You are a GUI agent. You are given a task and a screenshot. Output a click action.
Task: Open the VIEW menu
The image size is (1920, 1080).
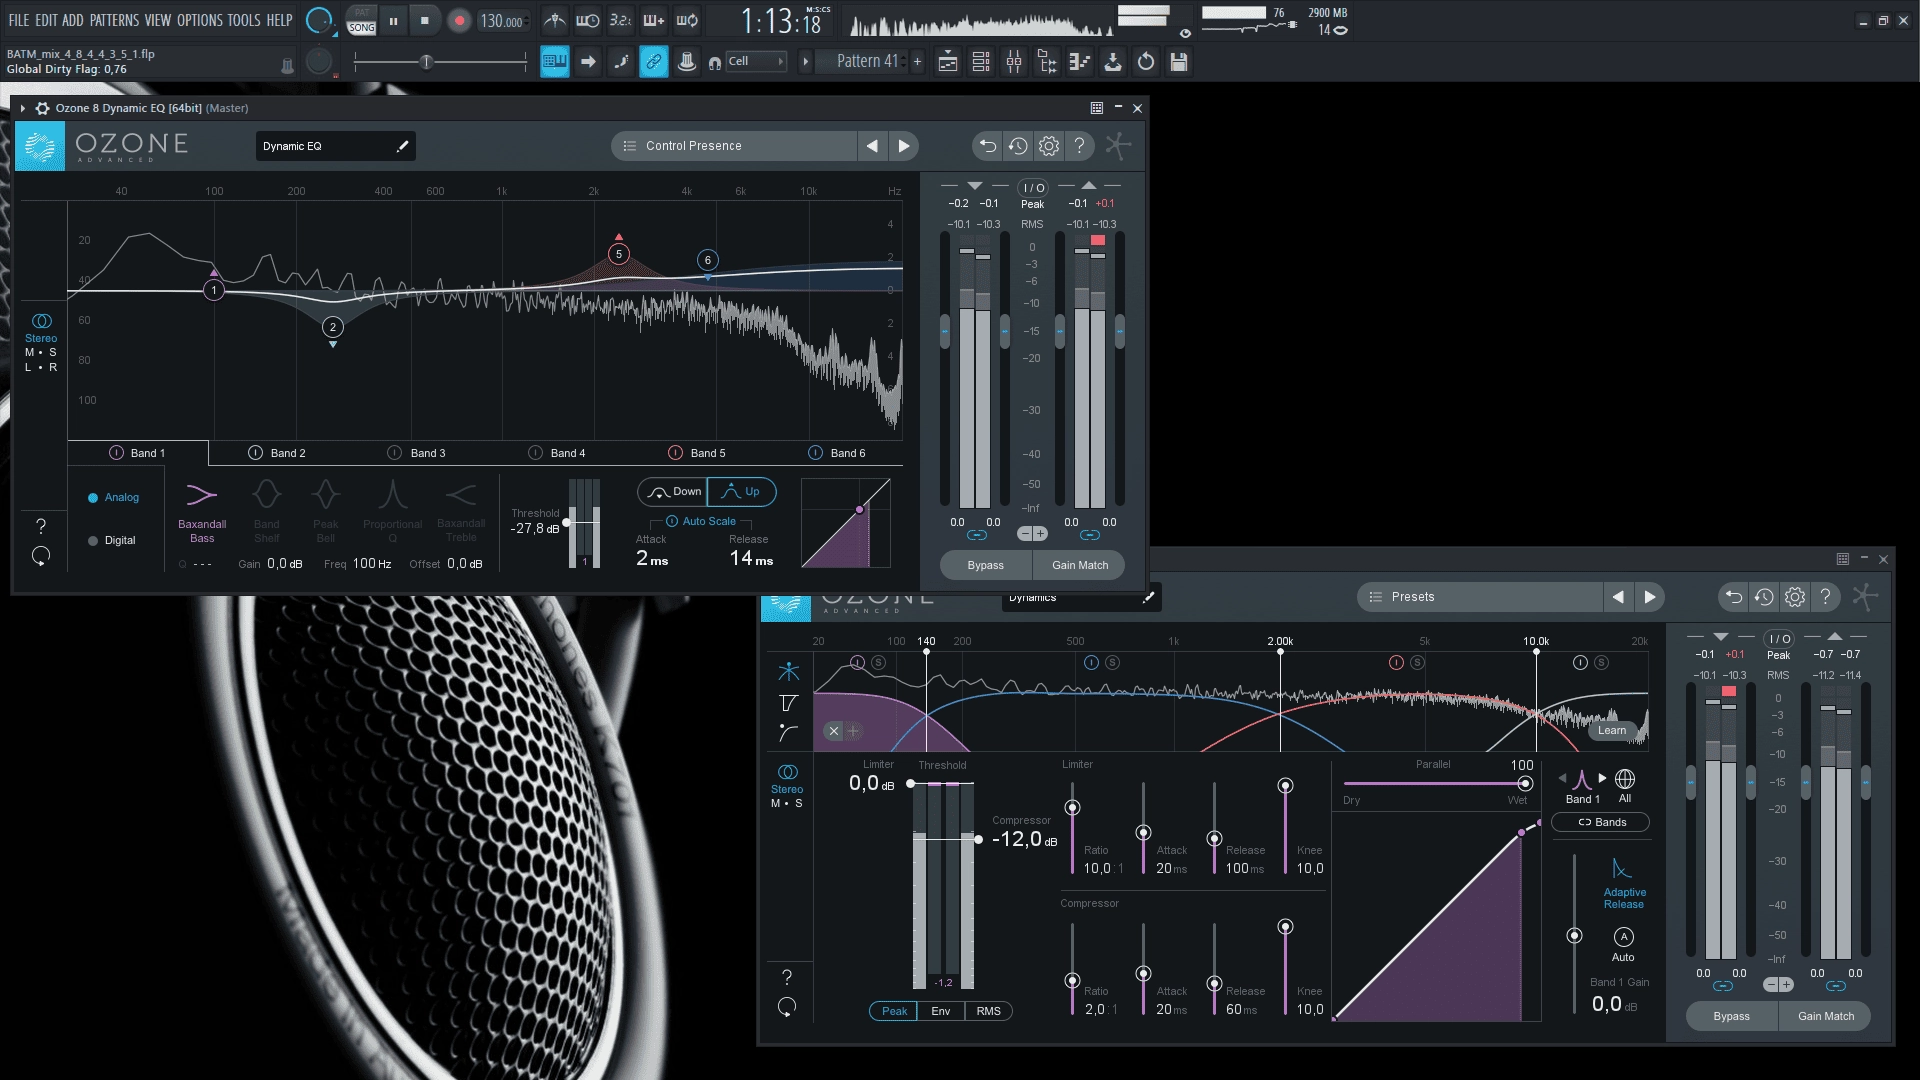(x=158, y=20)
